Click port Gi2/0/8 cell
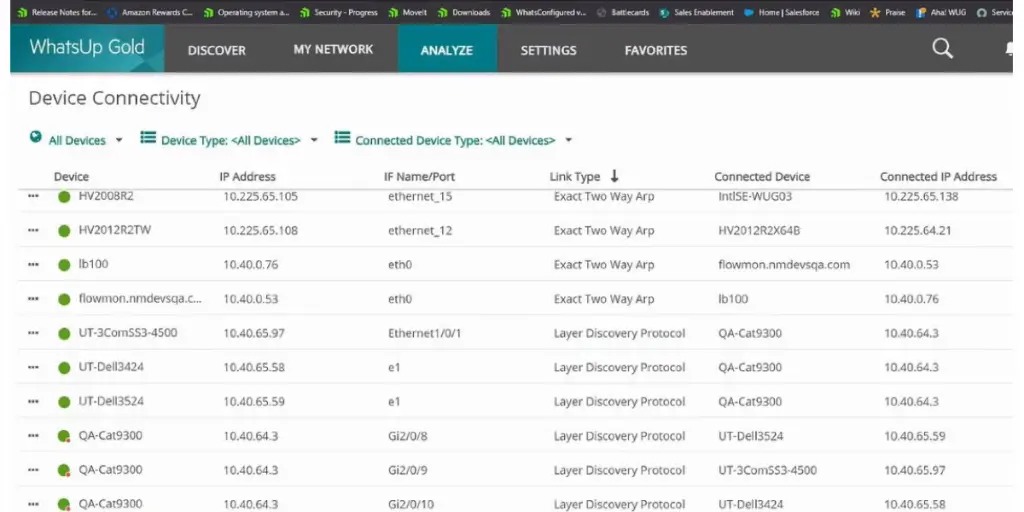Viewport: 1024px width, 512px height. coord(408,436)
